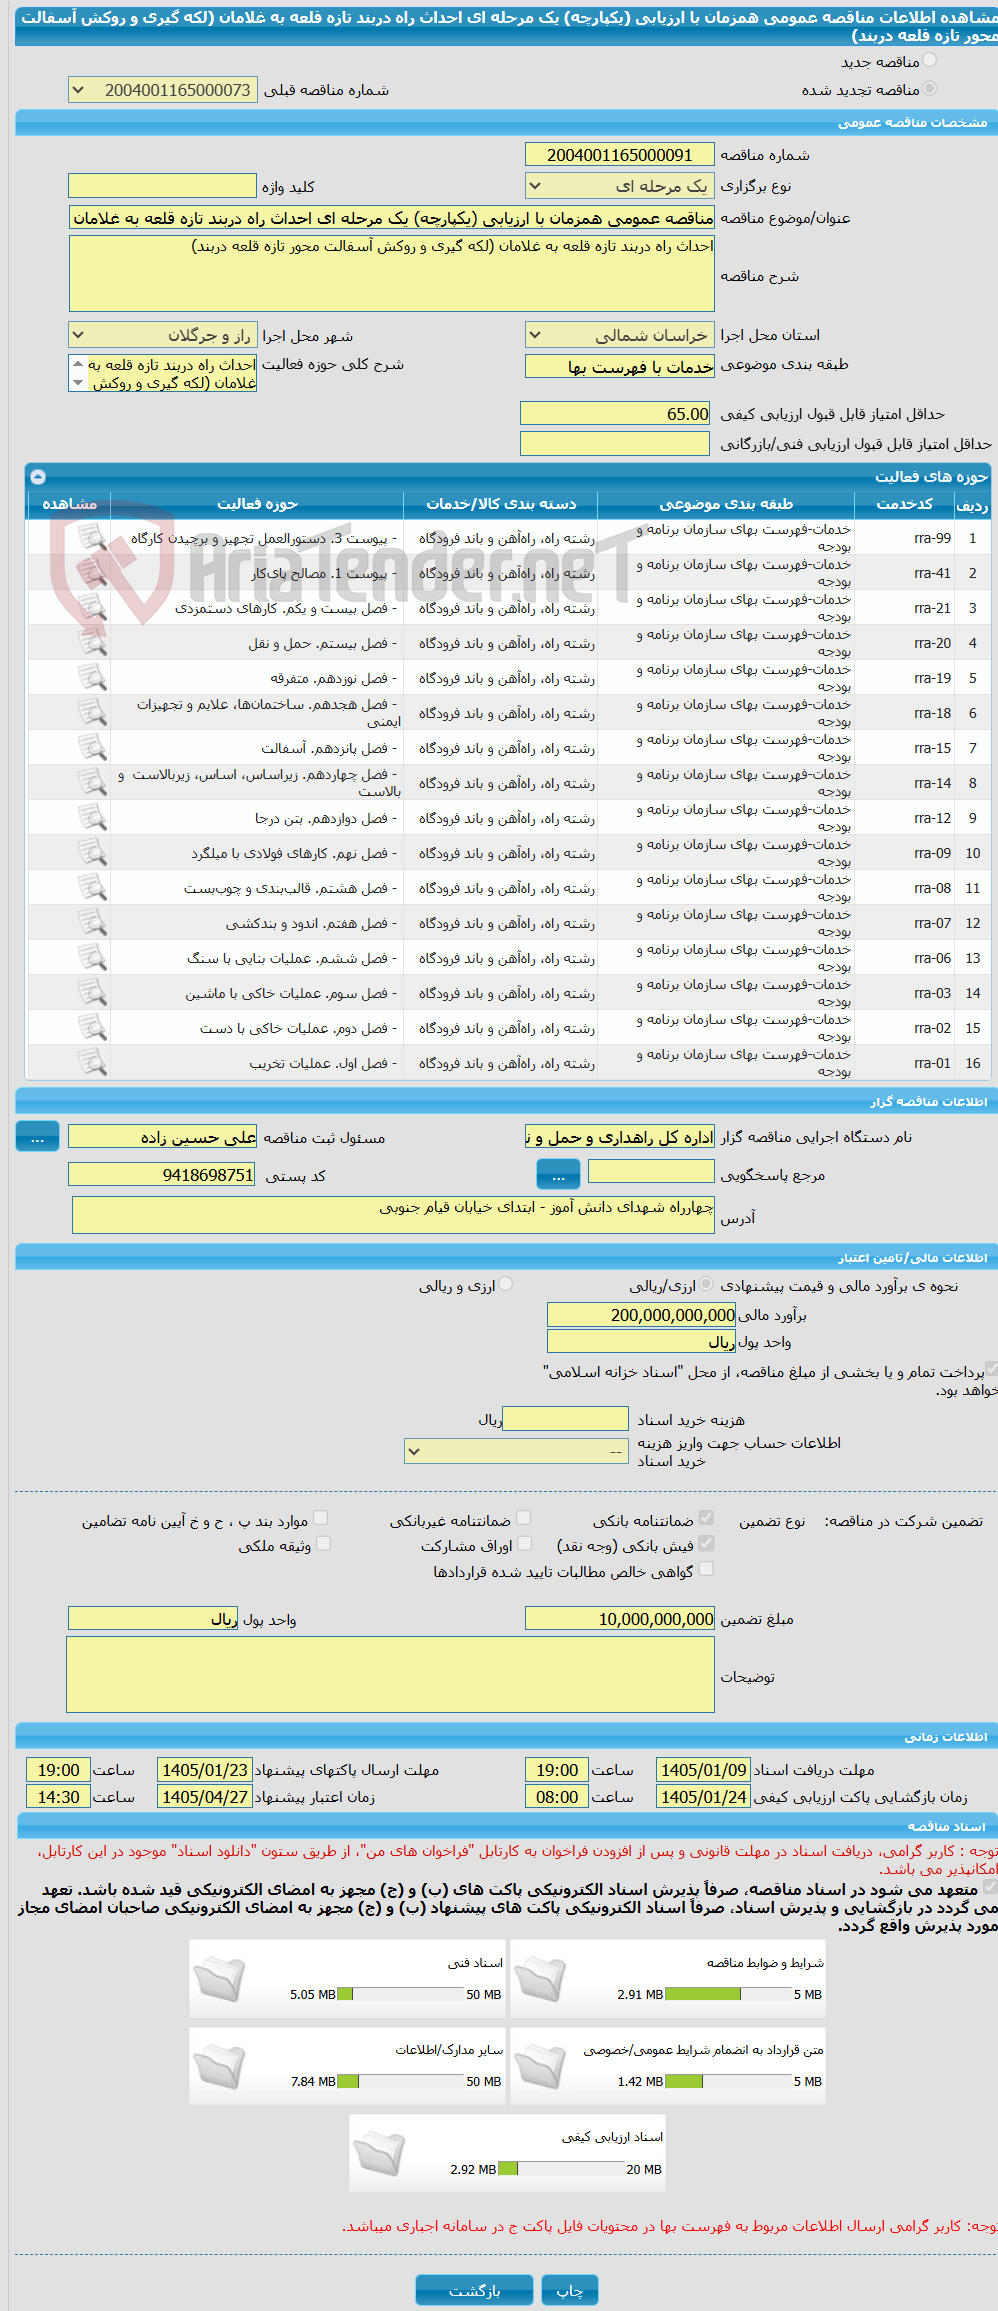
Task: Toggle اوراق مشارکت checkbox
Action: click(524, 1543)
